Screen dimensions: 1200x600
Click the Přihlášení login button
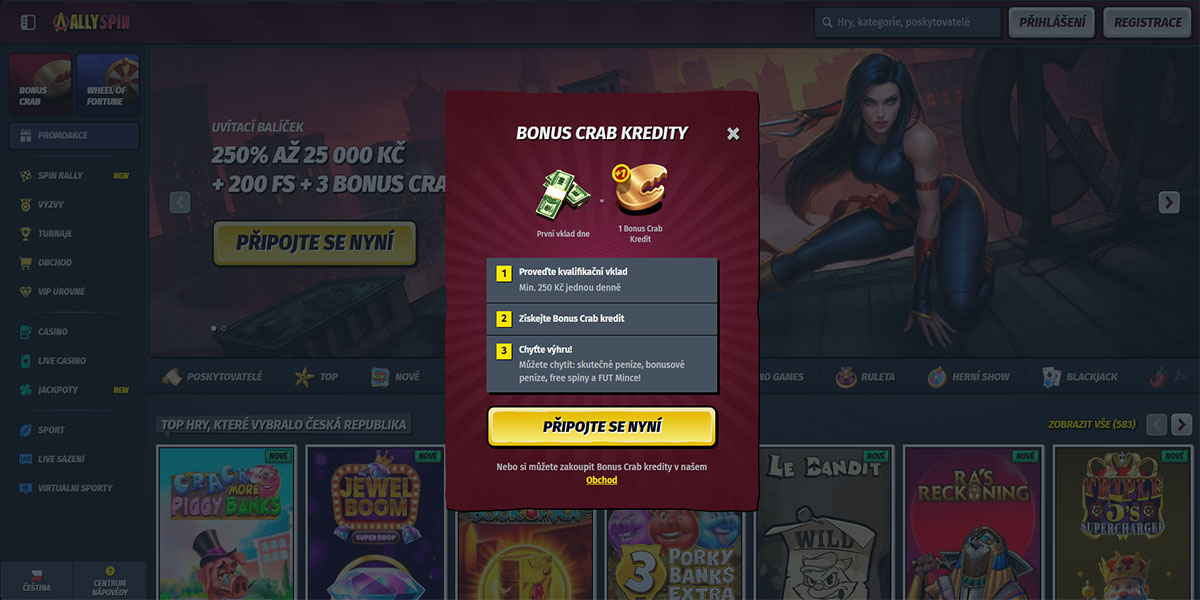(1052, 22)
